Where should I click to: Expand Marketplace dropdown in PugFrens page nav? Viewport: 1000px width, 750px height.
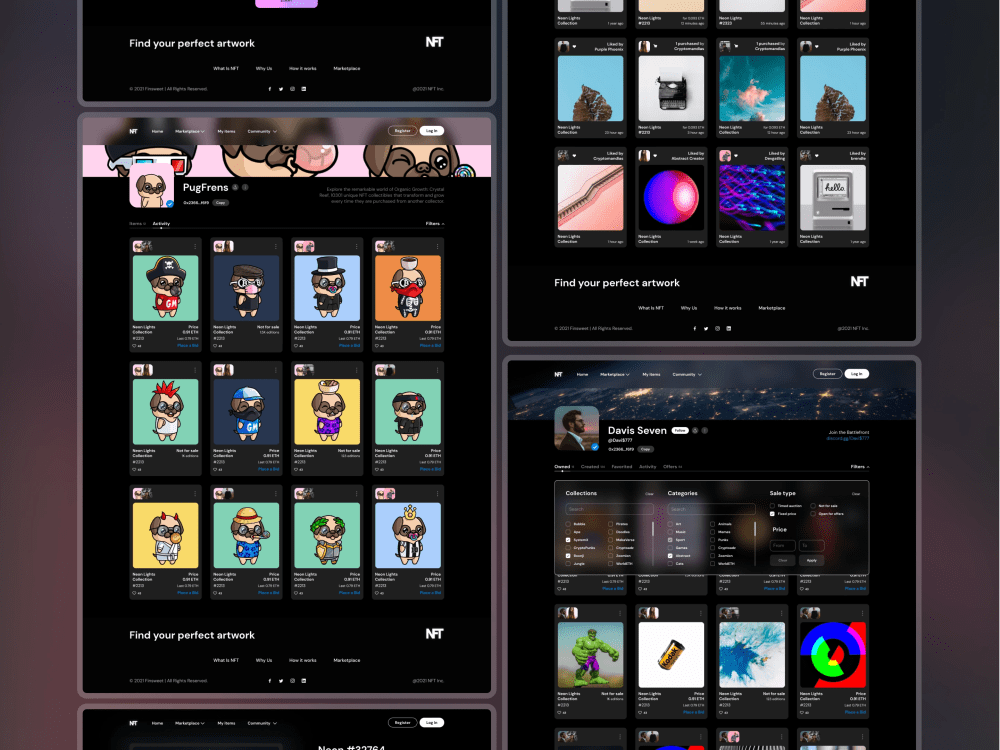189,131
